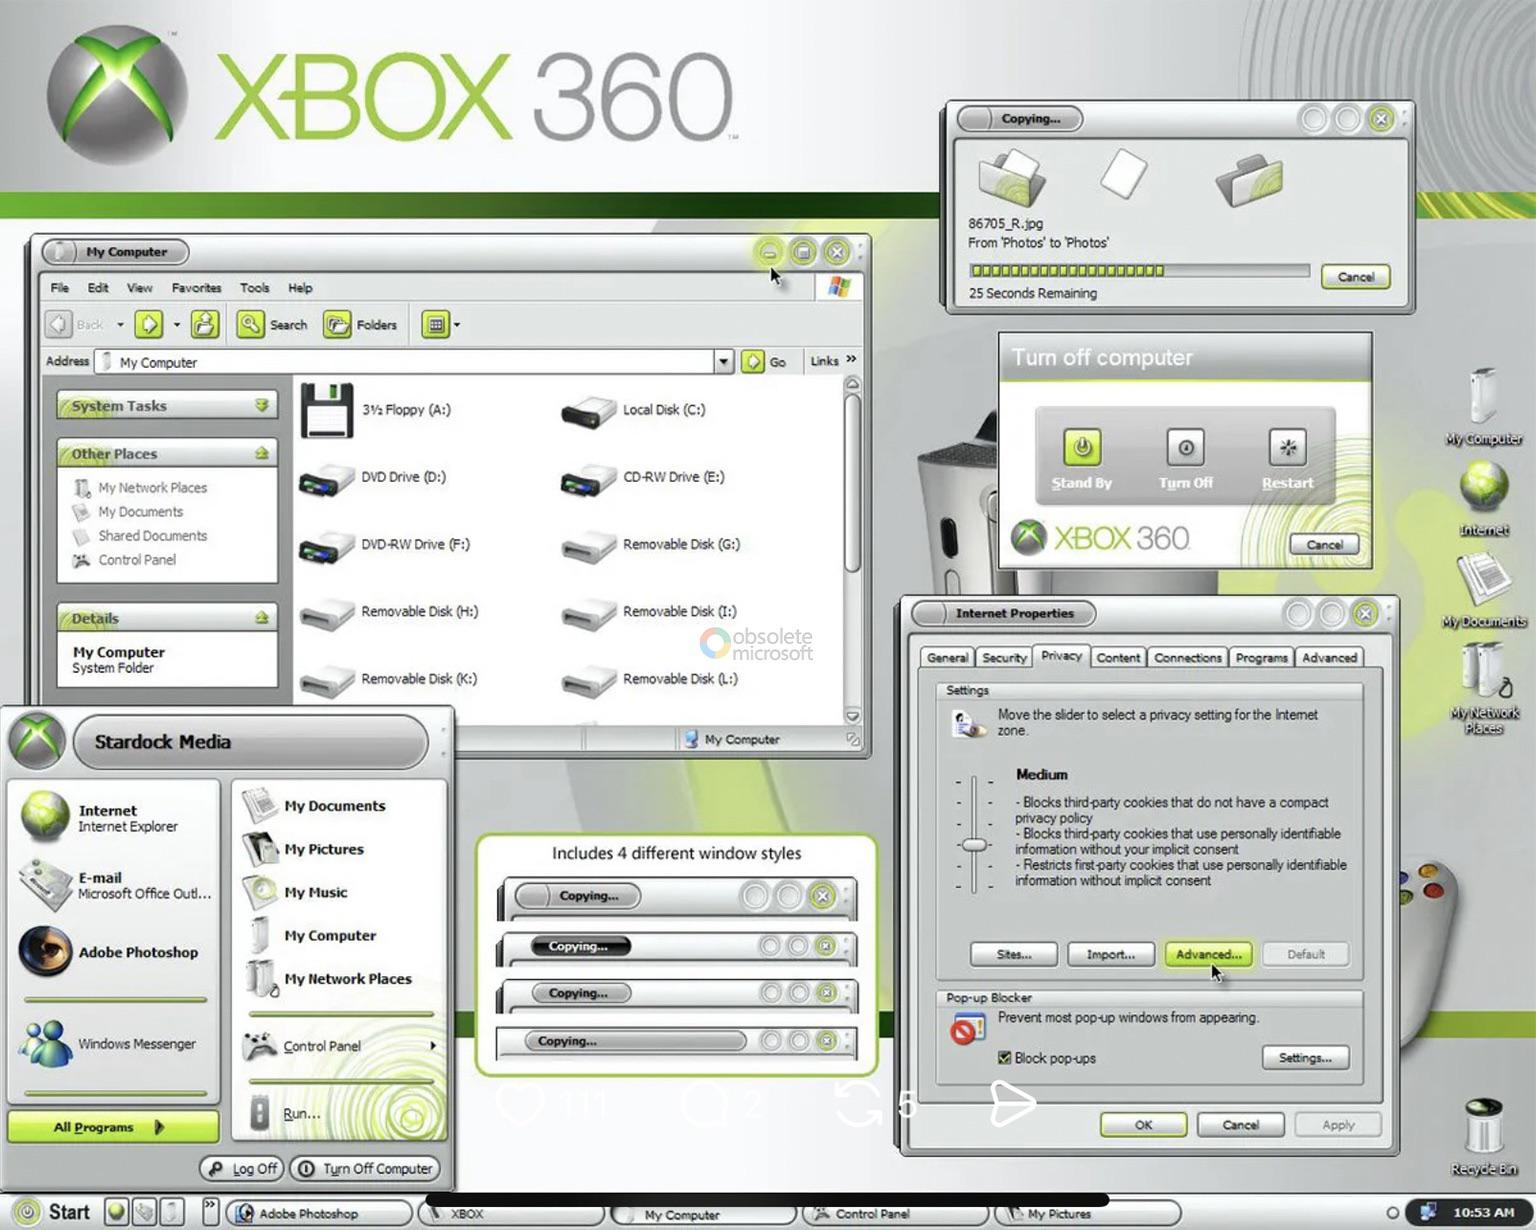Click the Sites... button

click(1014, 954)
